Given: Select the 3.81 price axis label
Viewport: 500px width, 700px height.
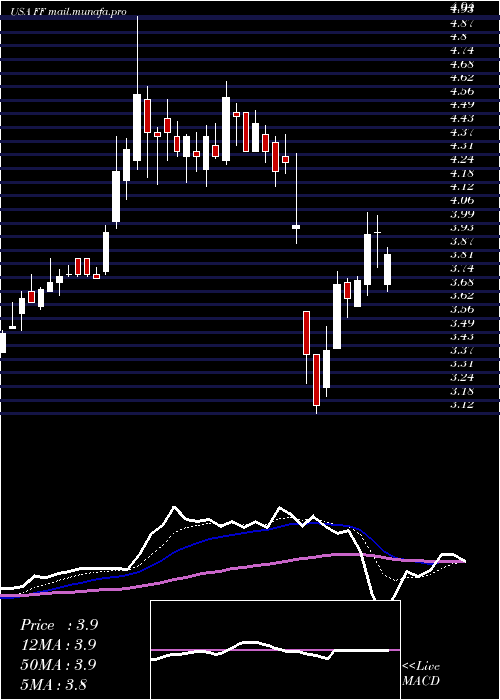Looking at the screenshot, I should pos(462,254).
